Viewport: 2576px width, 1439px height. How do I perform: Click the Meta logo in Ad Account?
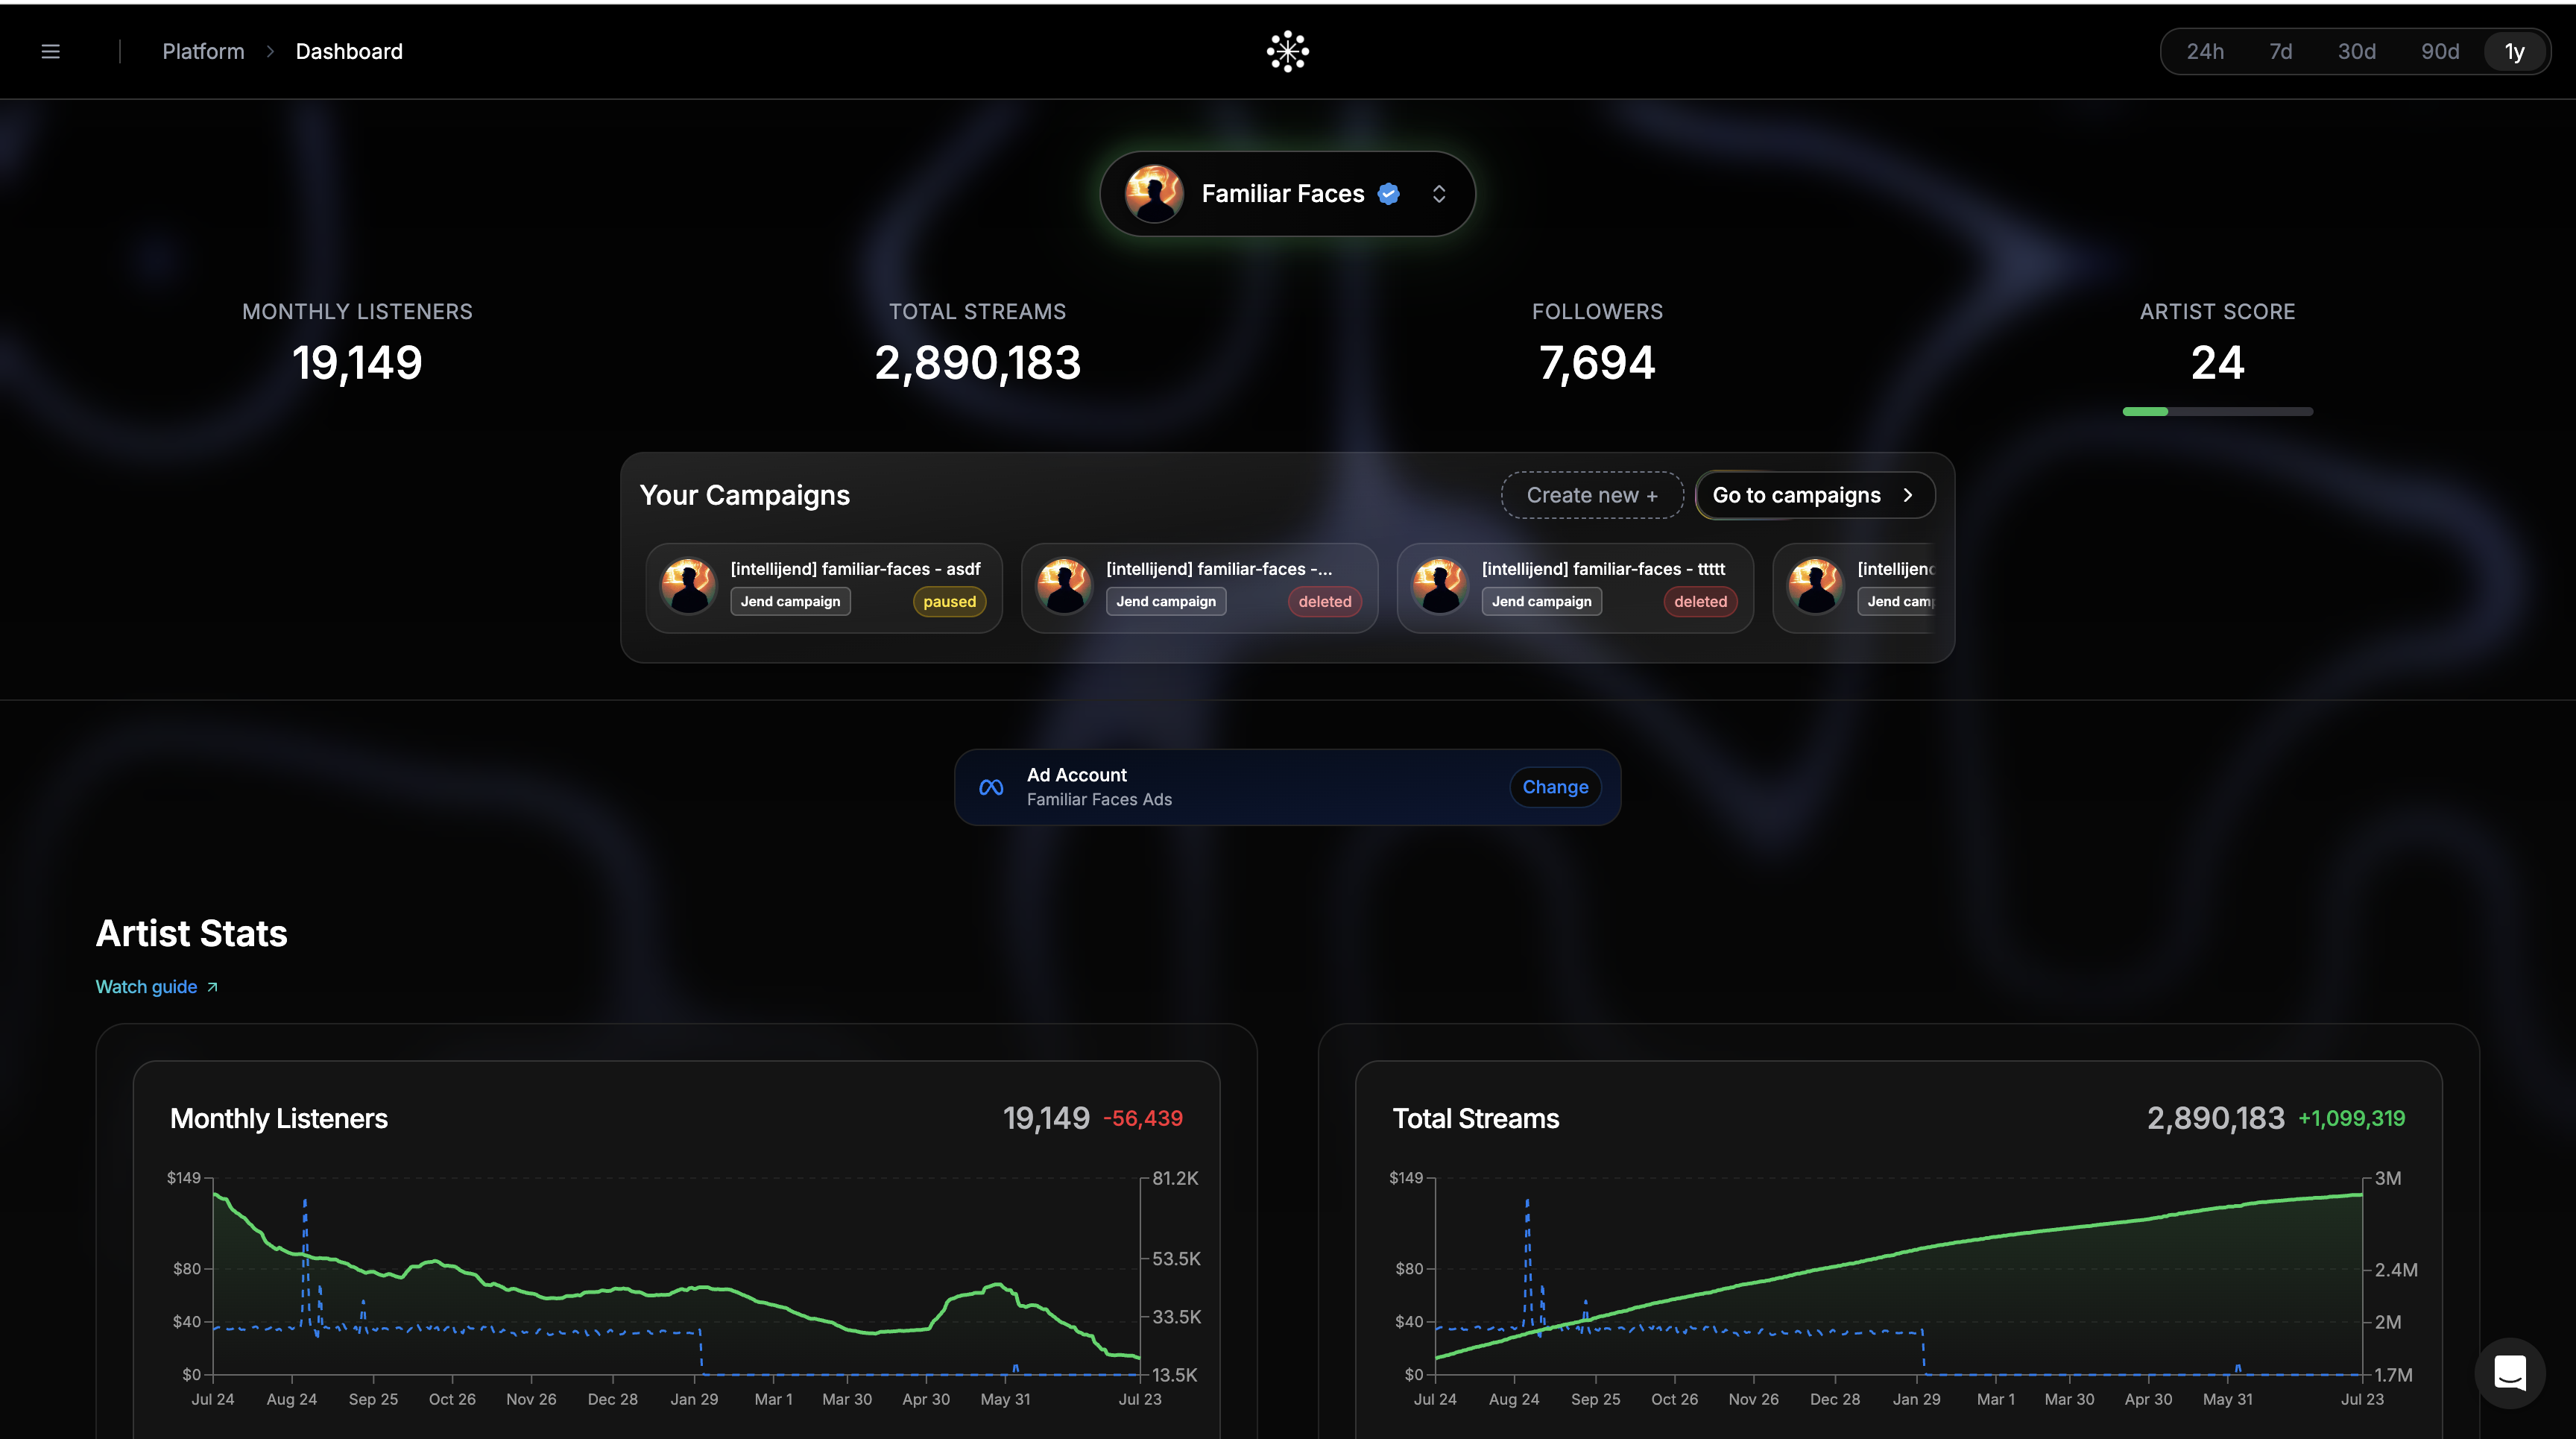(991, 787)
